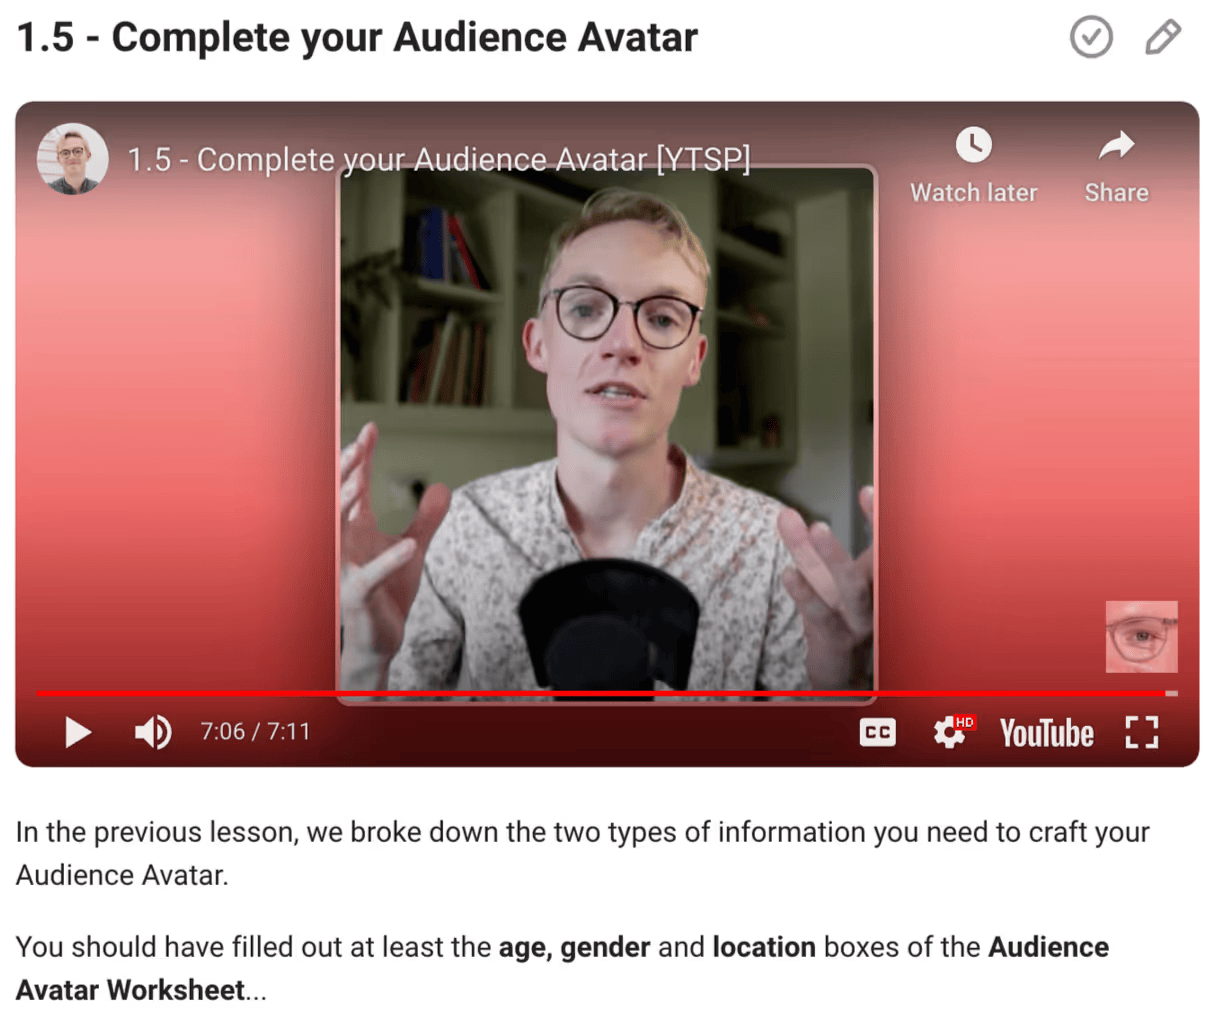Enter fullscreen mode
Screen dimensions: 1213x1033
[x=1141, y=733]
